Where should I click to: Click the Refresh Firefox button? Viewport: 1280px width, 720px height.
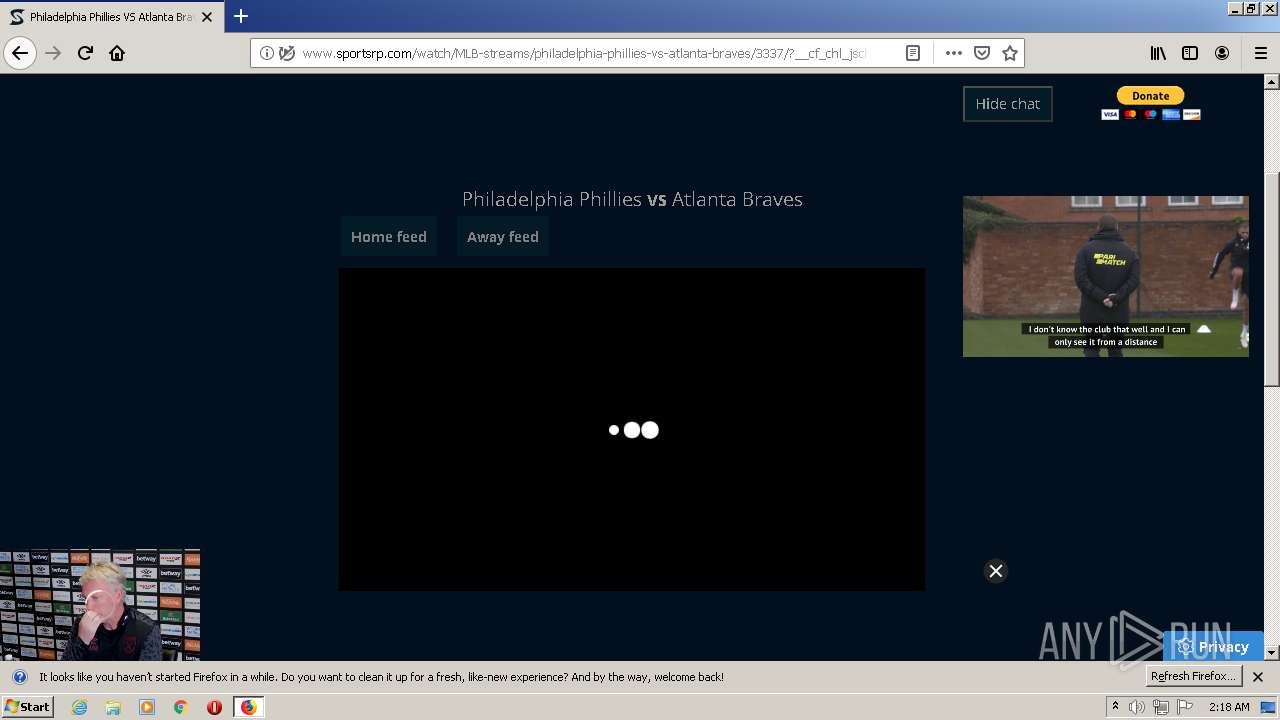pyautogui.click(x=1194, y=677)
